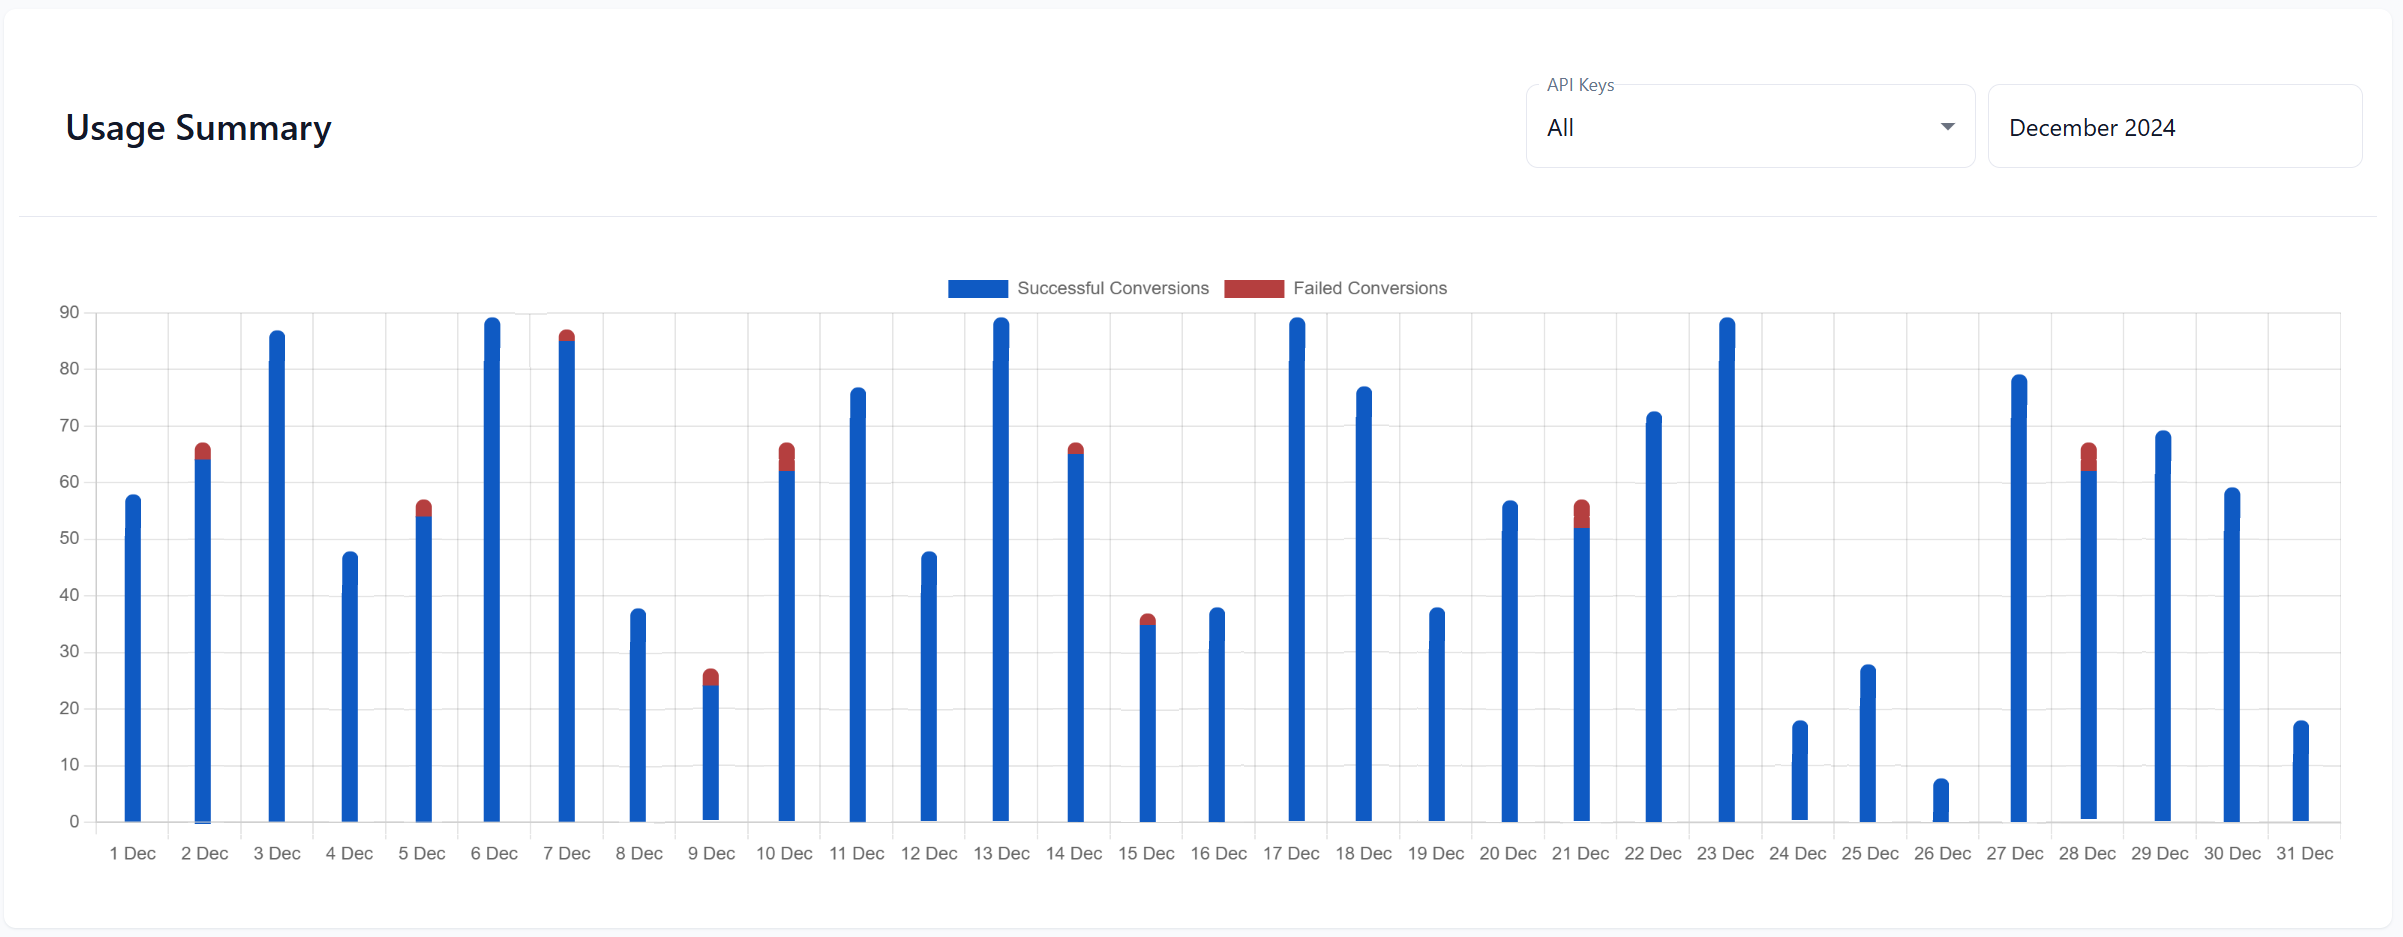Select the 23 Dec bar
Image resolution: width=2403 pixels, height=937 pixels.
[1727, 570]
